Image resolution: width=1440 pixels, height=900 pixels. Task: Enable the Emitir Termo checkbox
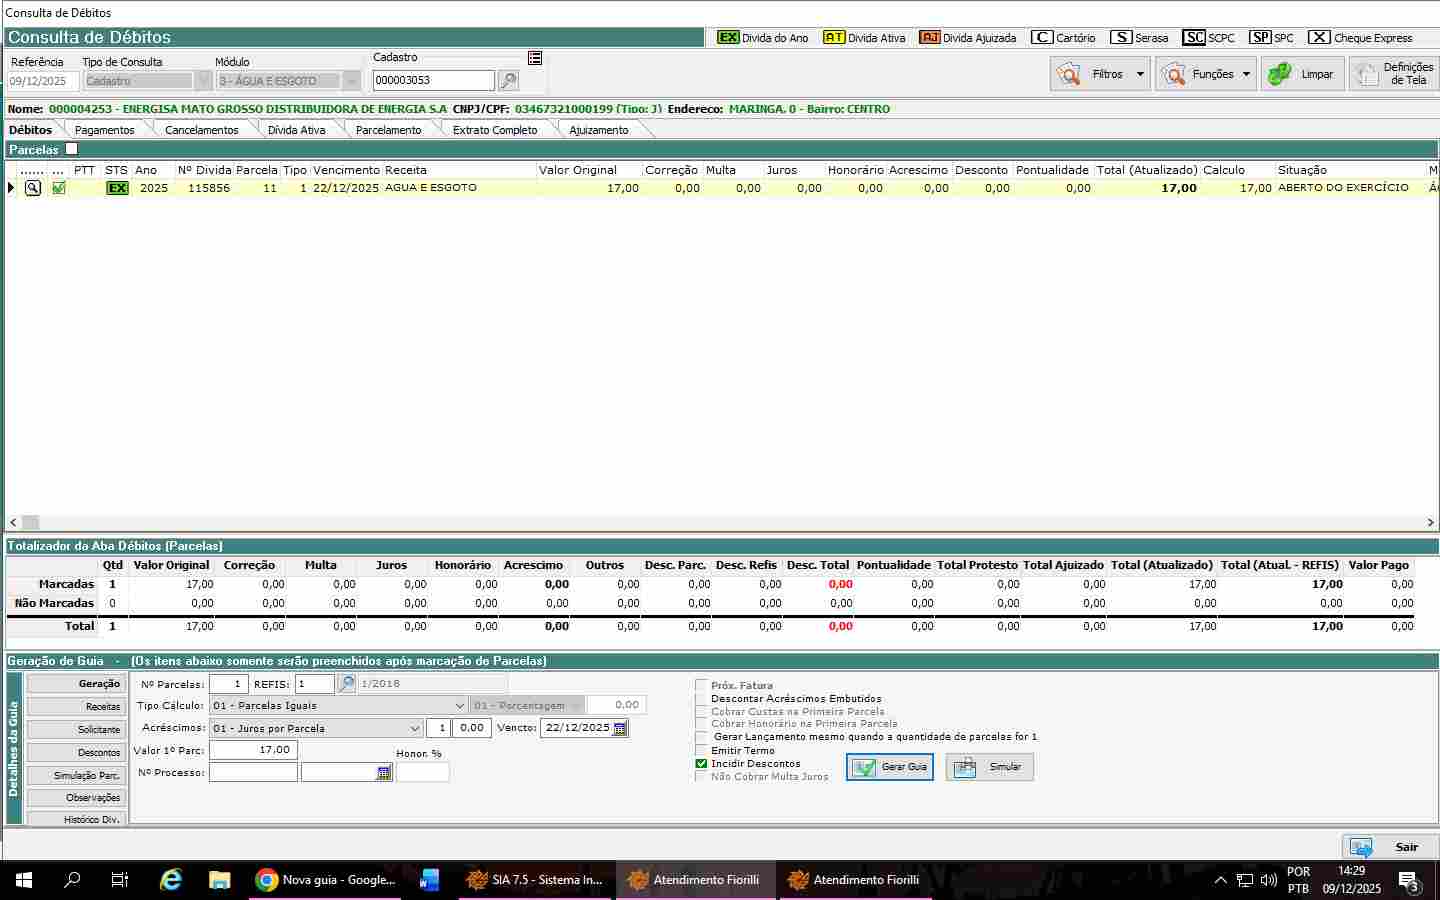pyautogui.click(x=701, y=751)
